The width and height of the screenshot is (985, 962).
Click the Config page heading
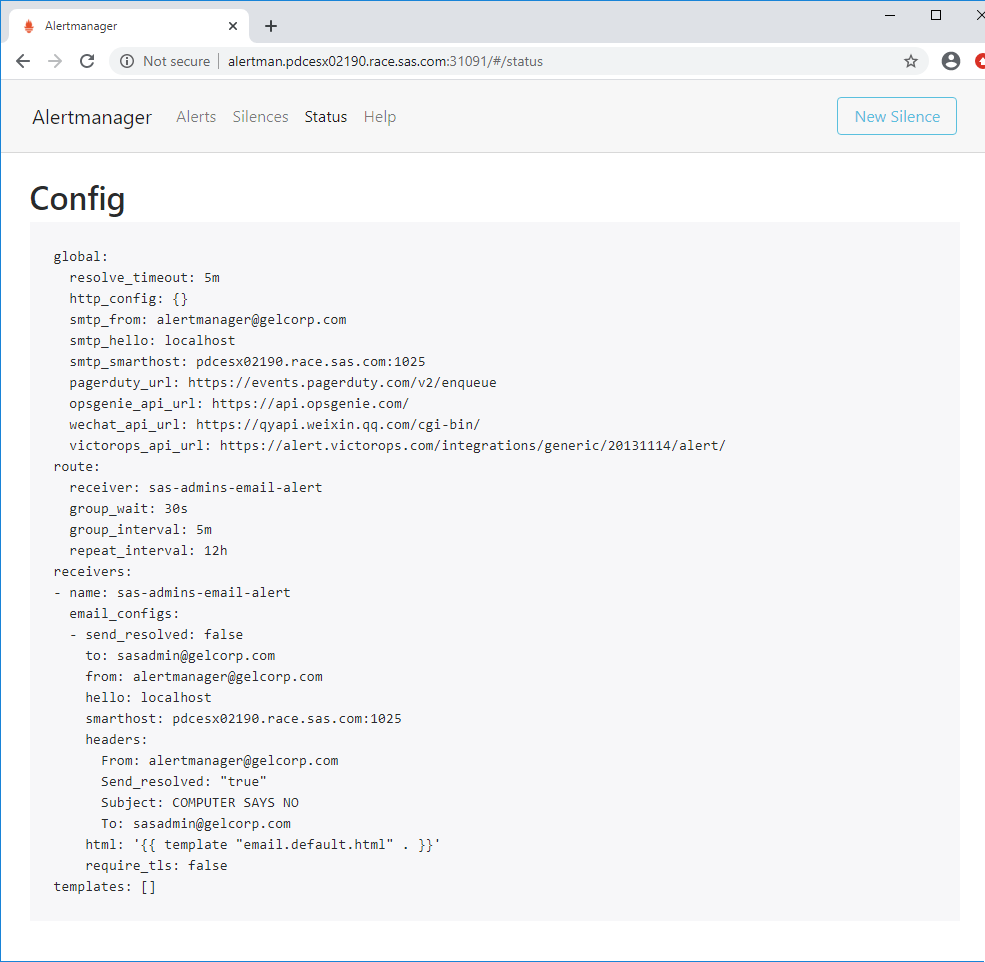pyautogui.click(x=77, y=199)
